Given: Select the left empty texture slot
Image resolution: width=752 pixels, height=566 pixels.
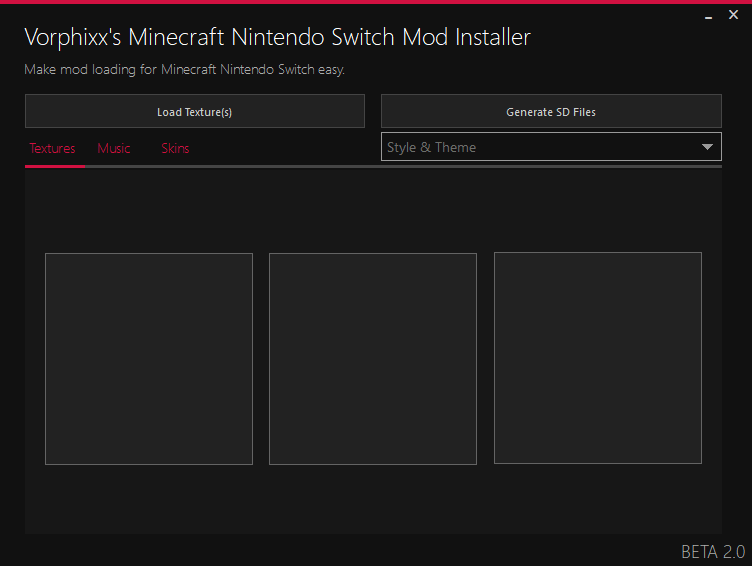Looking at the screenshot, I should pos(149,358).
